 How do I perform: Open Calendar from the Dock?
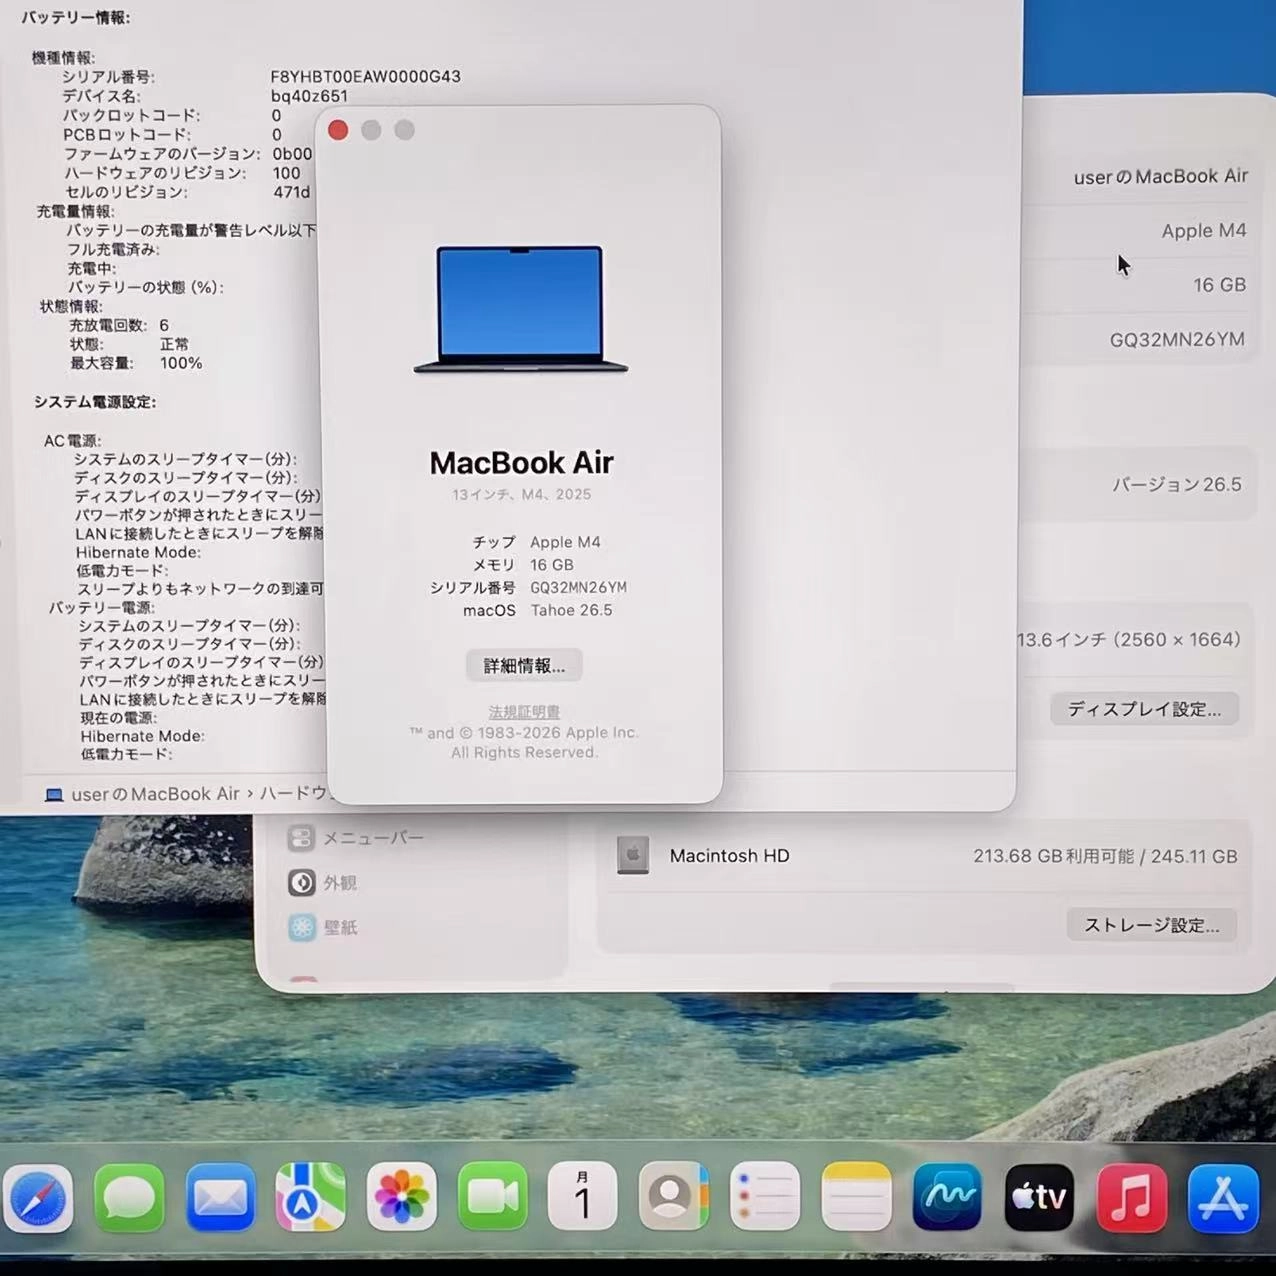tap(583, 1197)
